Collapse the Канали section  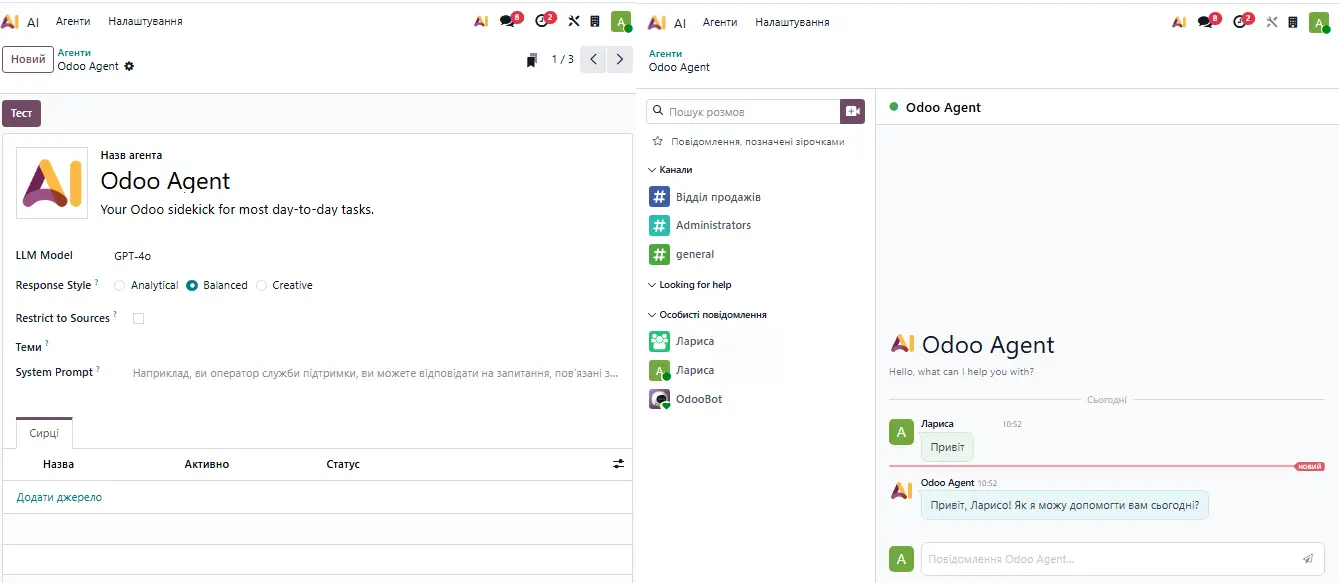(x=670, y=170)
